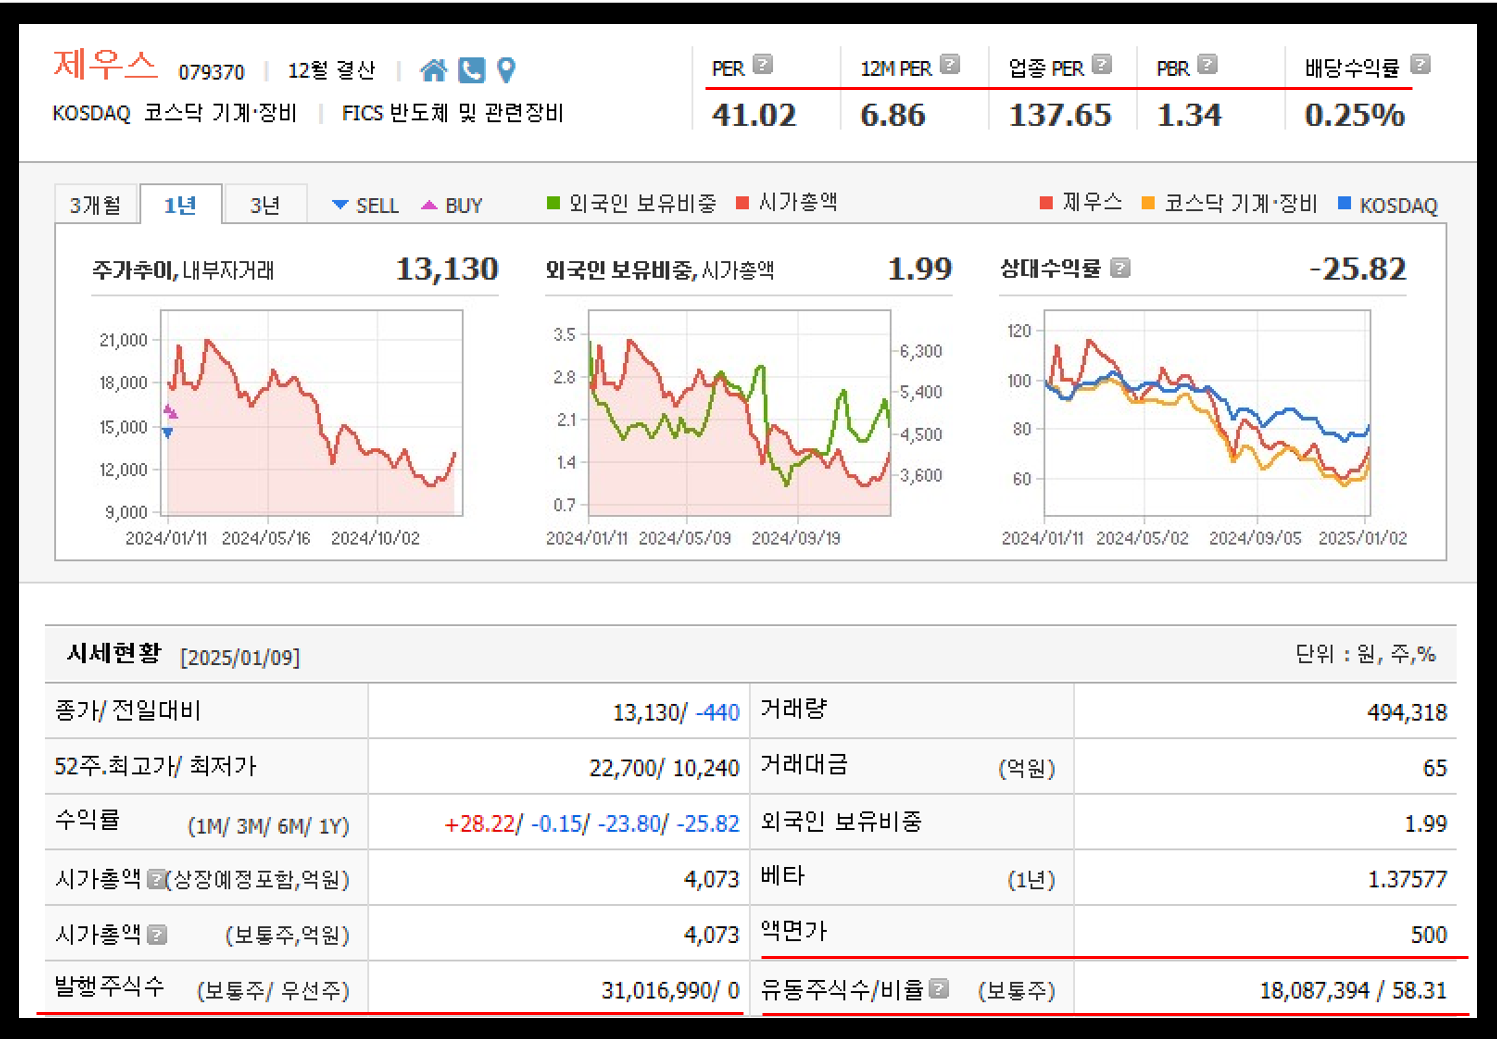Open the company homepage house icon
This screenshot has height=1039, width=1497.
point(433,70)
